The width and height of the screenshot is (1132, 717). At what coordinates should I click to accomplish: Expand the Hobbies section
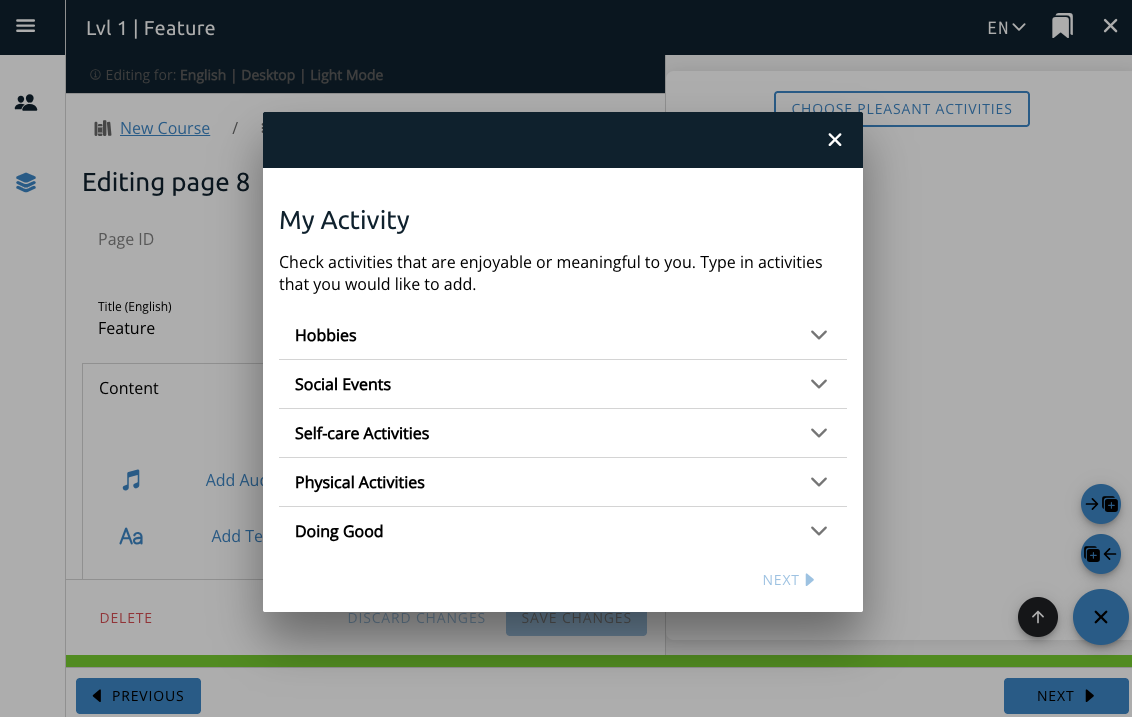click(x=562, y=335)
